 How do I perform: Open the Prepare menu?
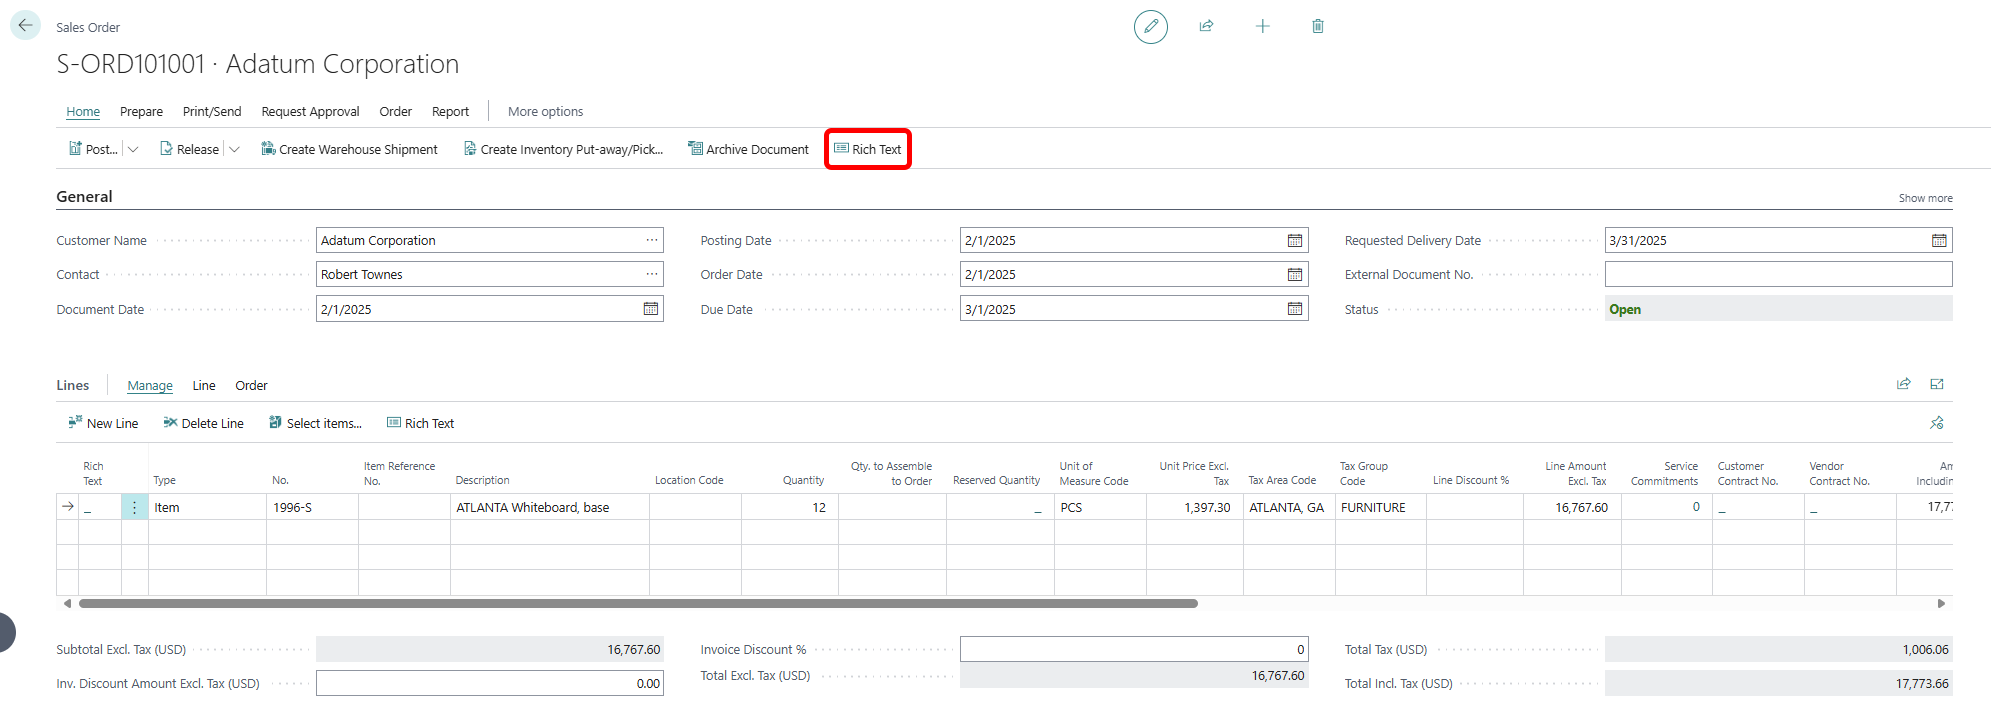(x=141, y=112)
